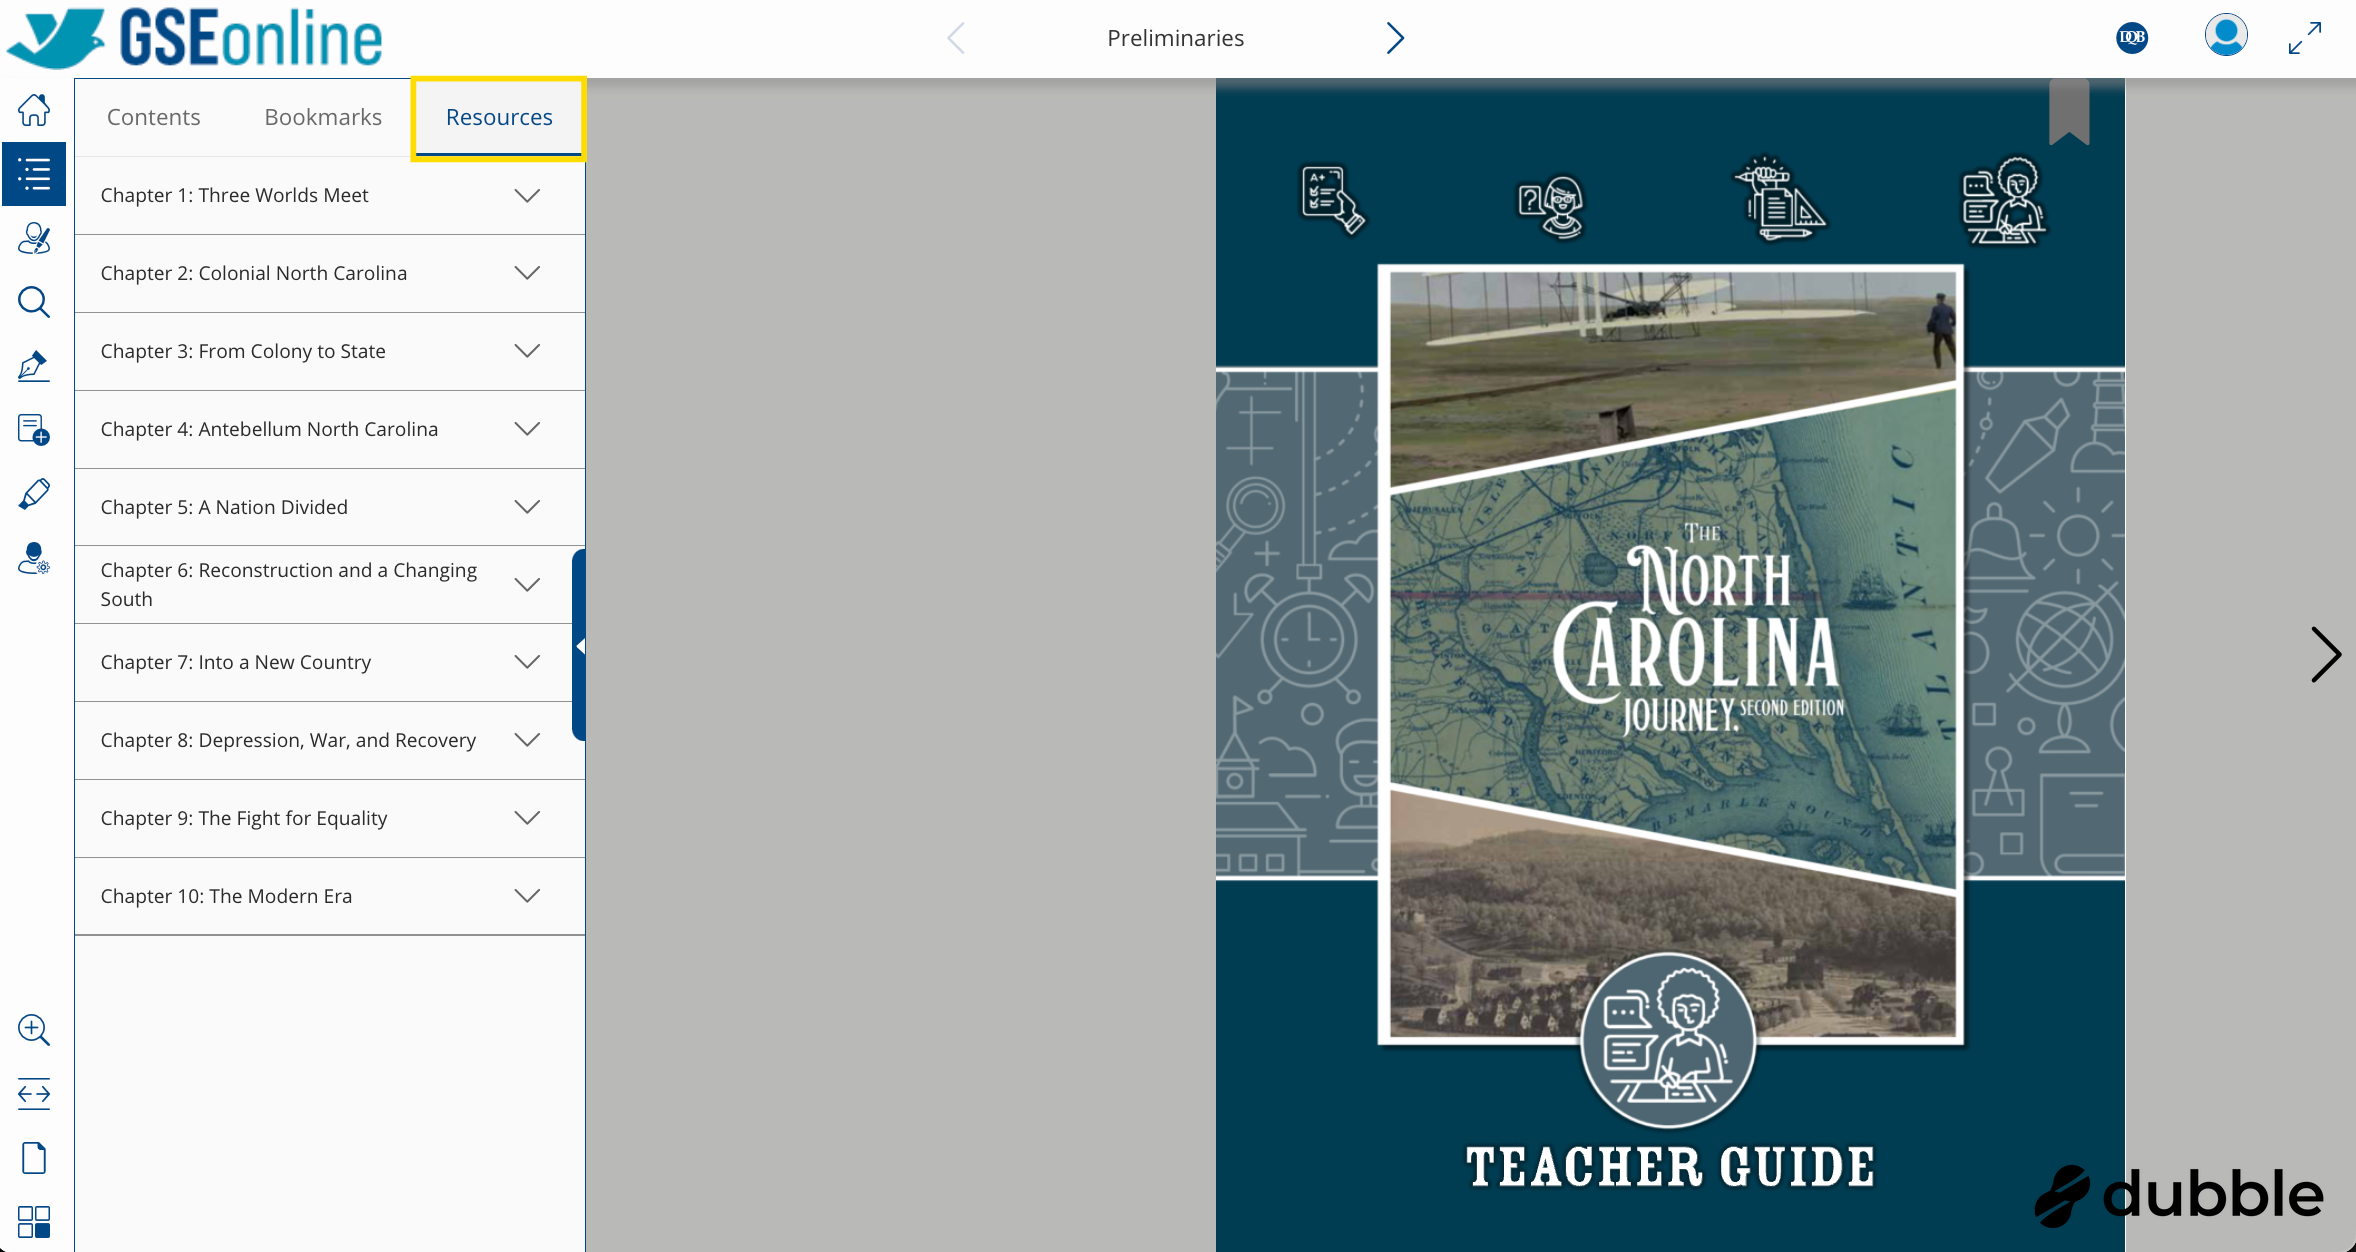Click the zoom in magnifier icon
This screenshot has width=2356, height=1252.
point(34,1030)
